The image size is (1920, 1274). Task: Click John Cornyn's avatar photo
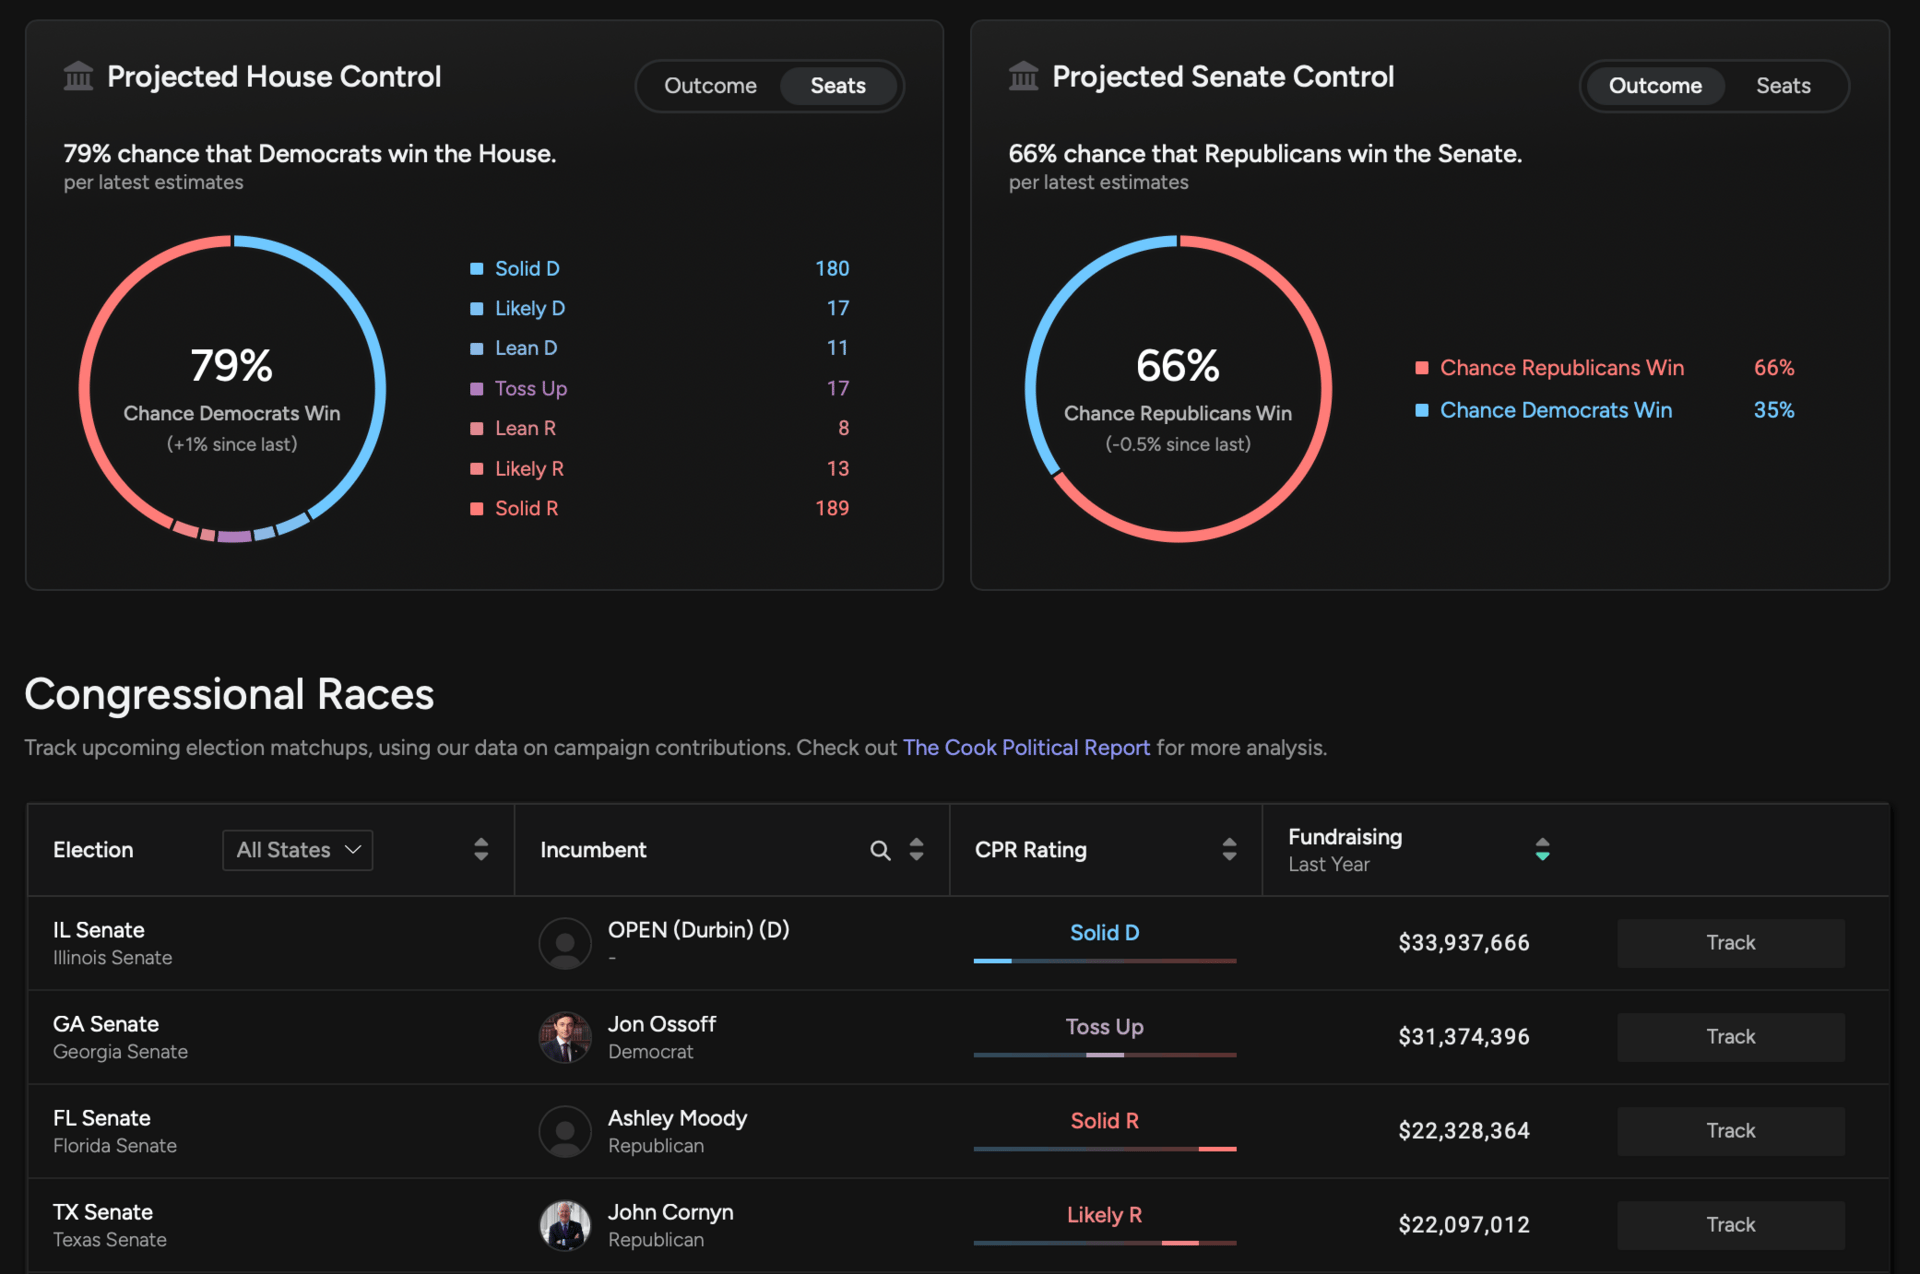coord(565,1225)
